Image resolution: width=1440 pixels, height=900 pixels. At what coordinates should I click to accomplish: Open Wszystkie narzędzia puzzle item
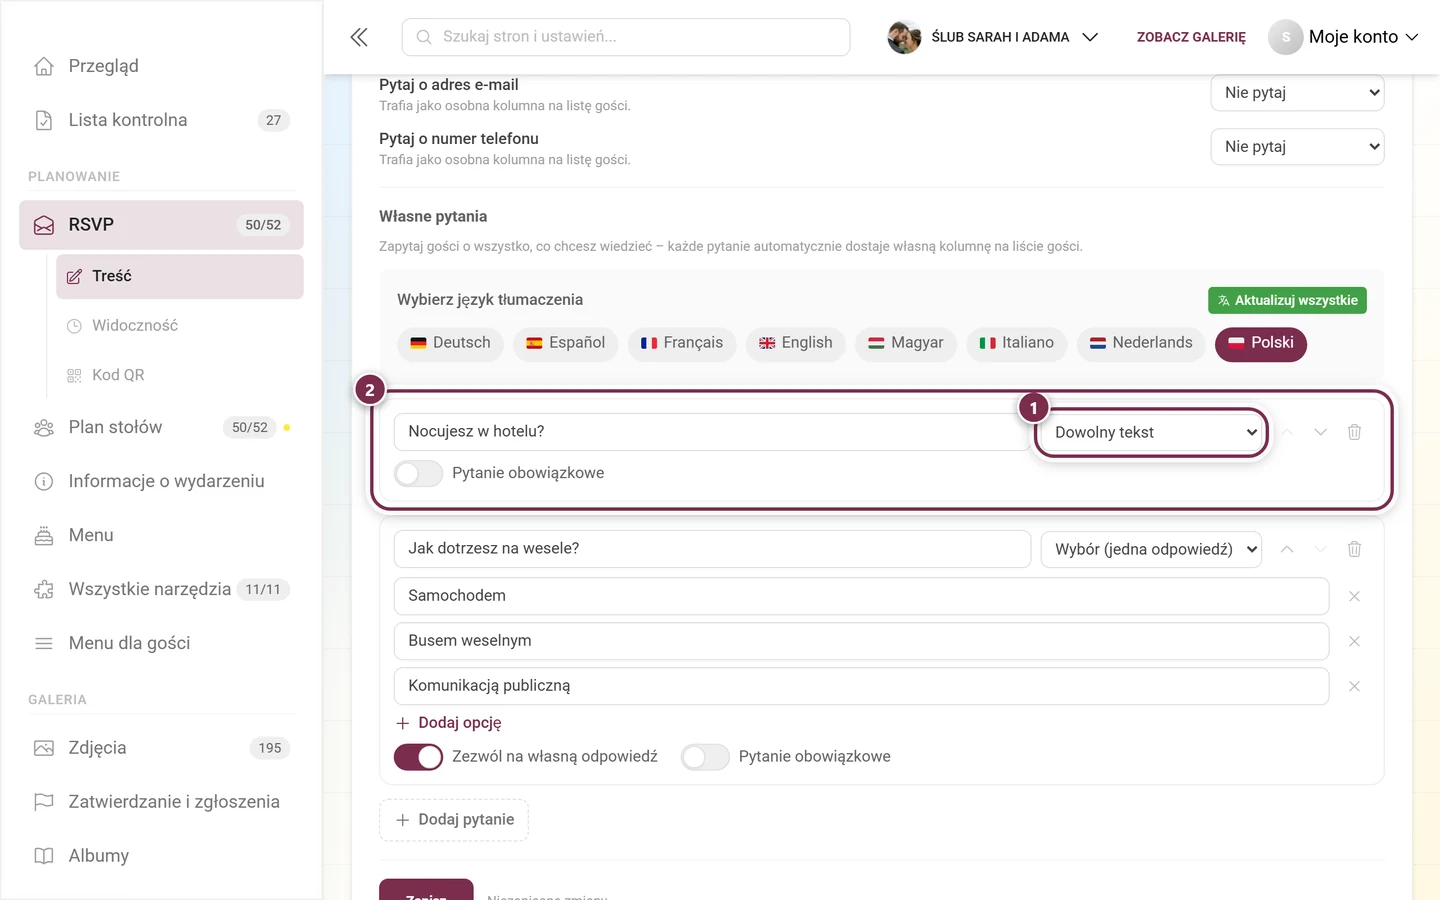161,589
